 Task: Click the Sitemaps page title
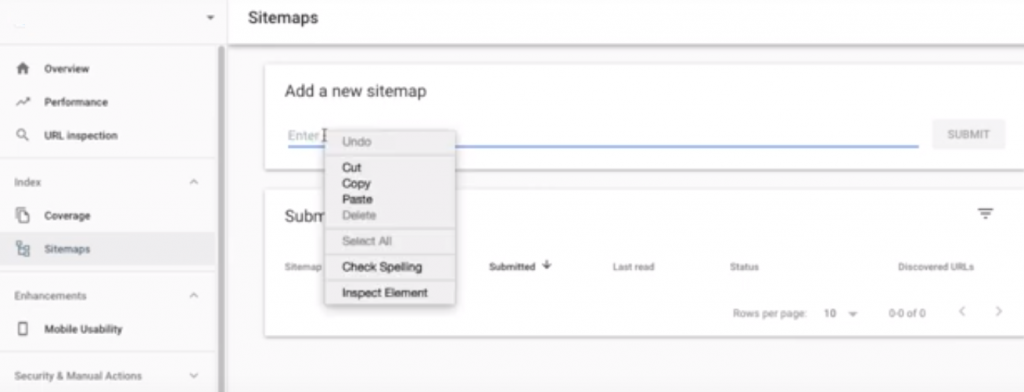coord(283,18)
